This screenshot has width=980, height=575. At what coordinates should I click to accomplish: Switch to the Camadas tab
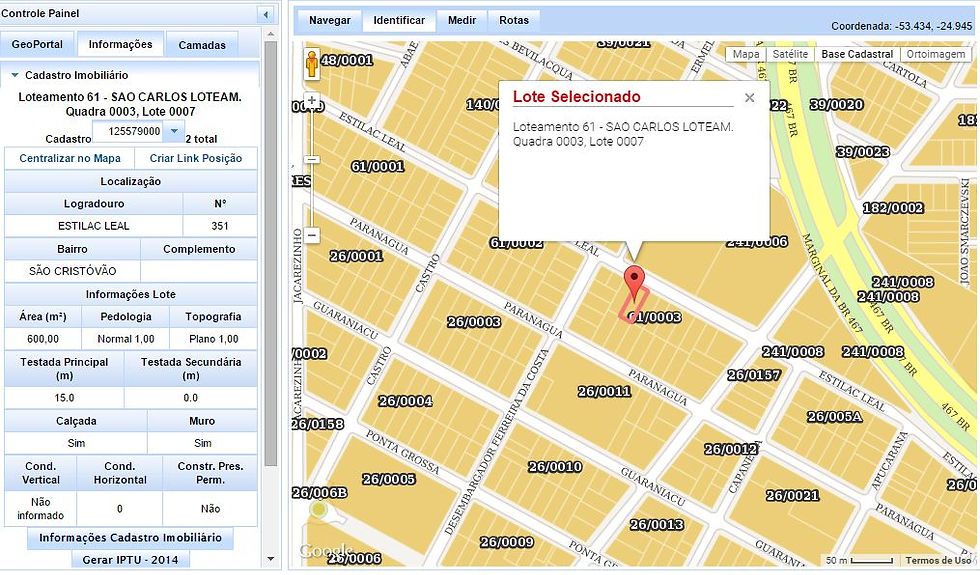[202, 45]
